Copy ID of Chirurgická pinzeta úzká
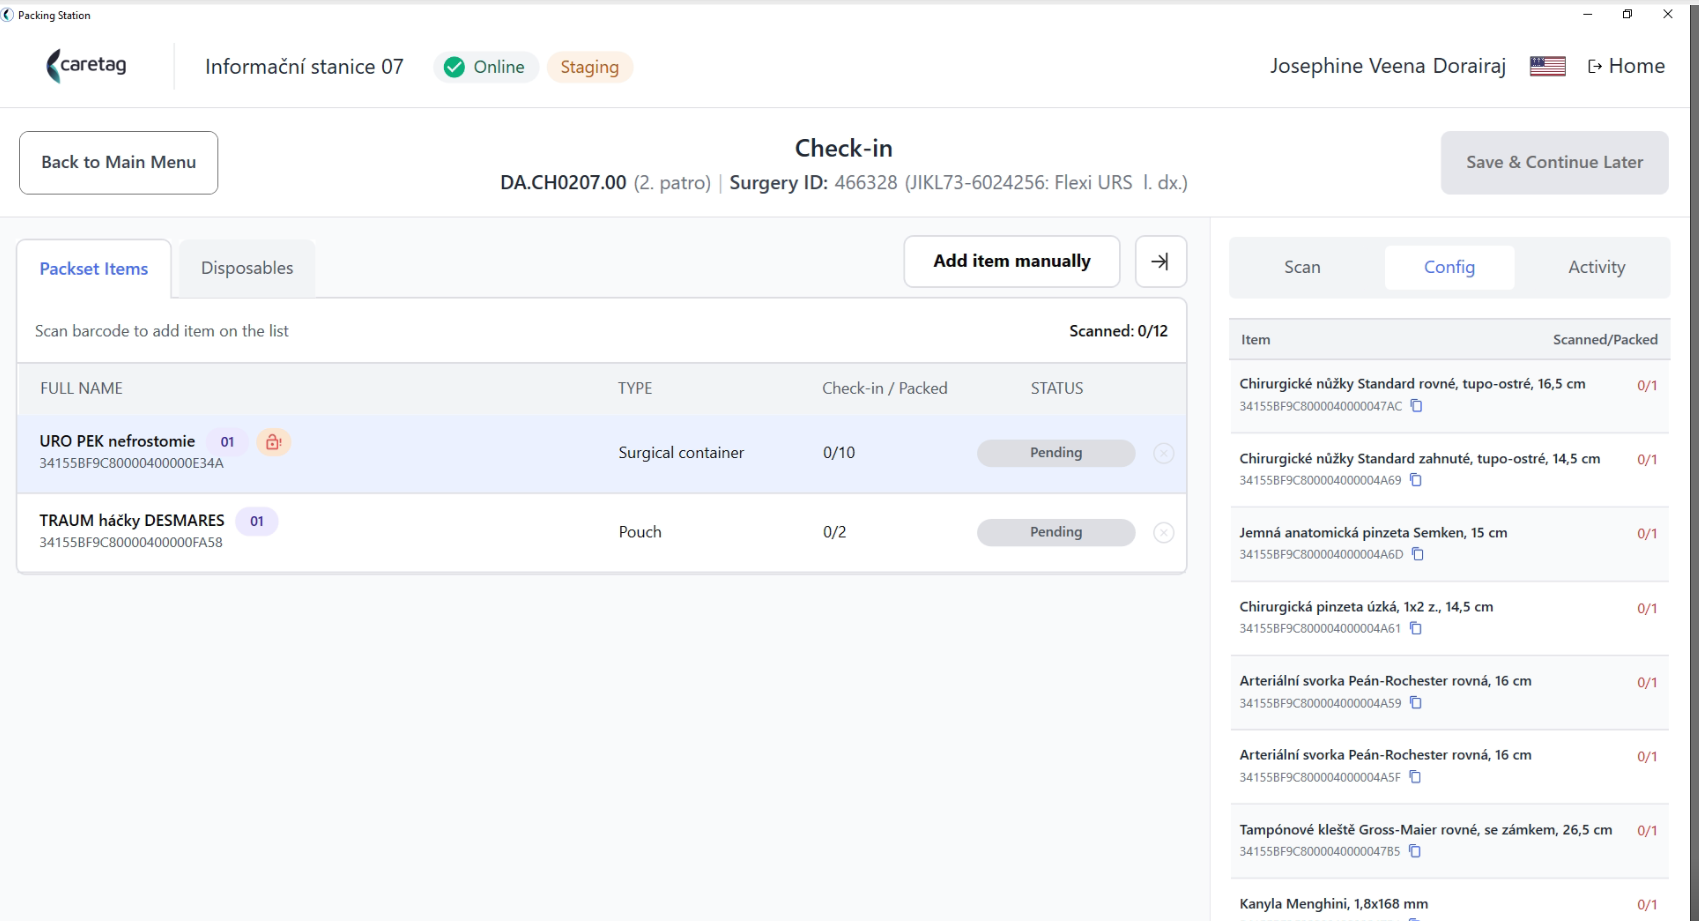This screenshot has height=921, width=1699. [x=1415, y=629]
